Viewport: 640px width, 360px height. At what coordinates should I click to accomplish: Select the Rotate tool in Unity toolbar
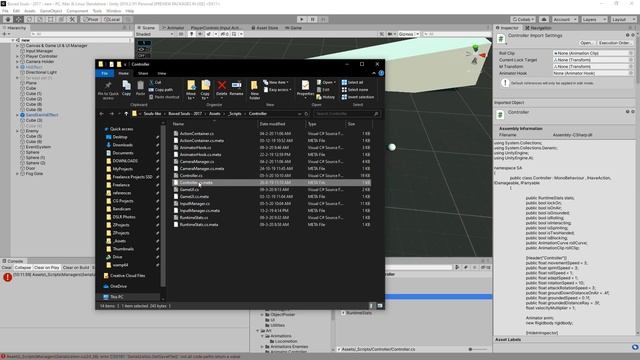pyautogui.click(x=29, y=19)
